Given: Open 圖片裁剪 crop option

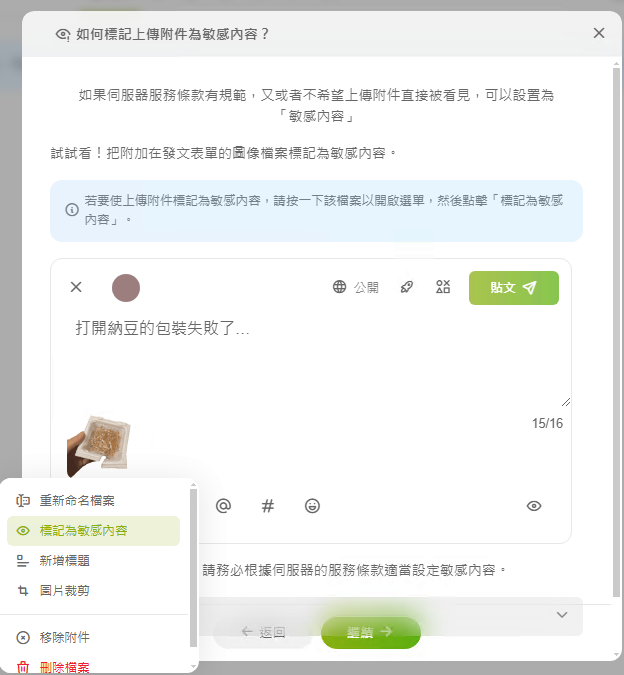Looking at the screenshot, I should (93, 591).
